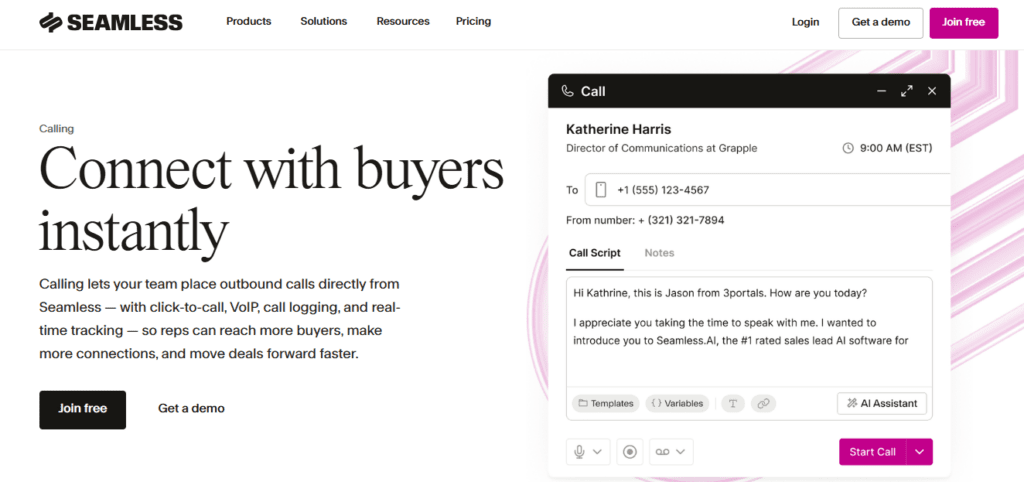Click the To phone number field

point(770,190)
